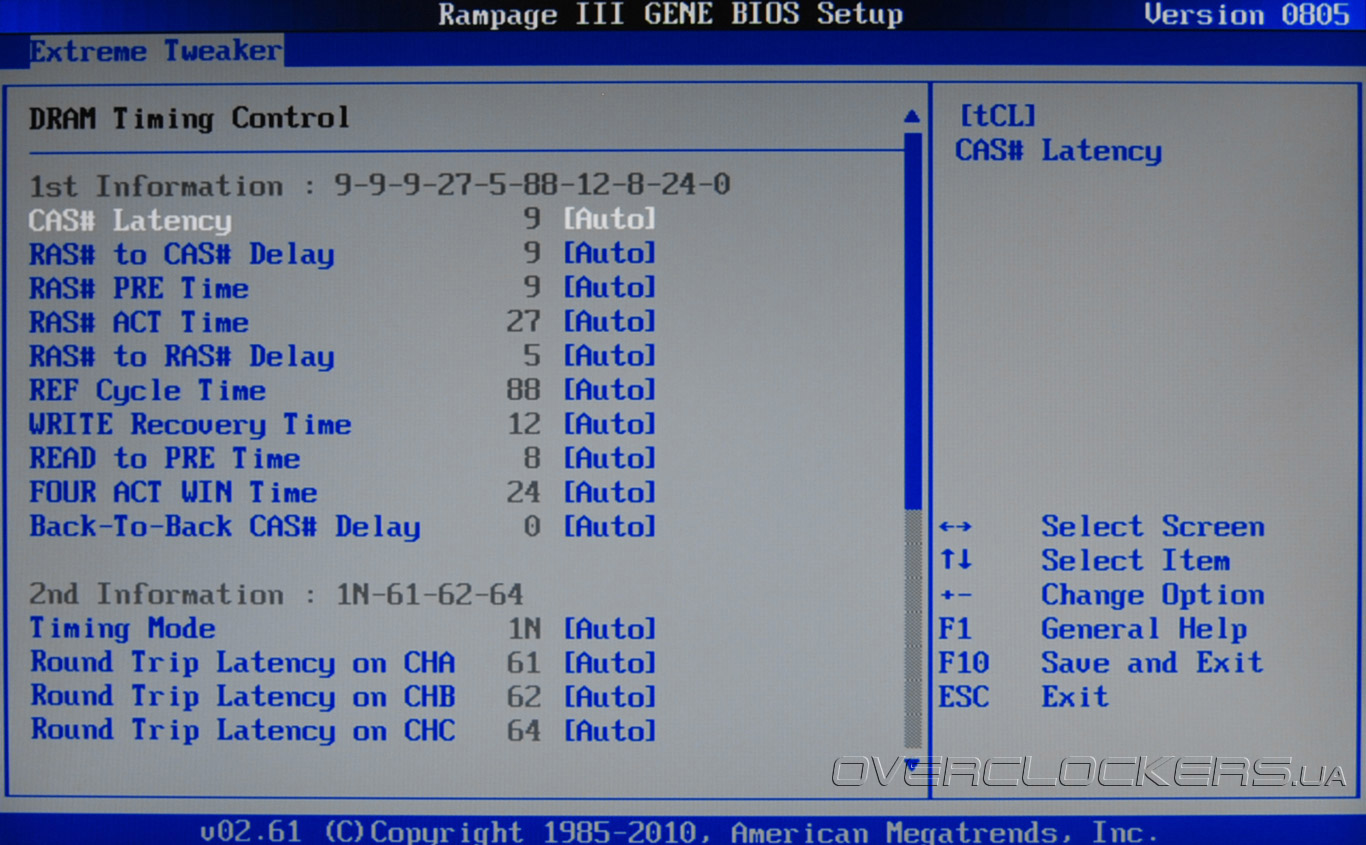
Task: Open the Extreme Tweaker tab
Action: pyautogui.click(x=156, y=51)
